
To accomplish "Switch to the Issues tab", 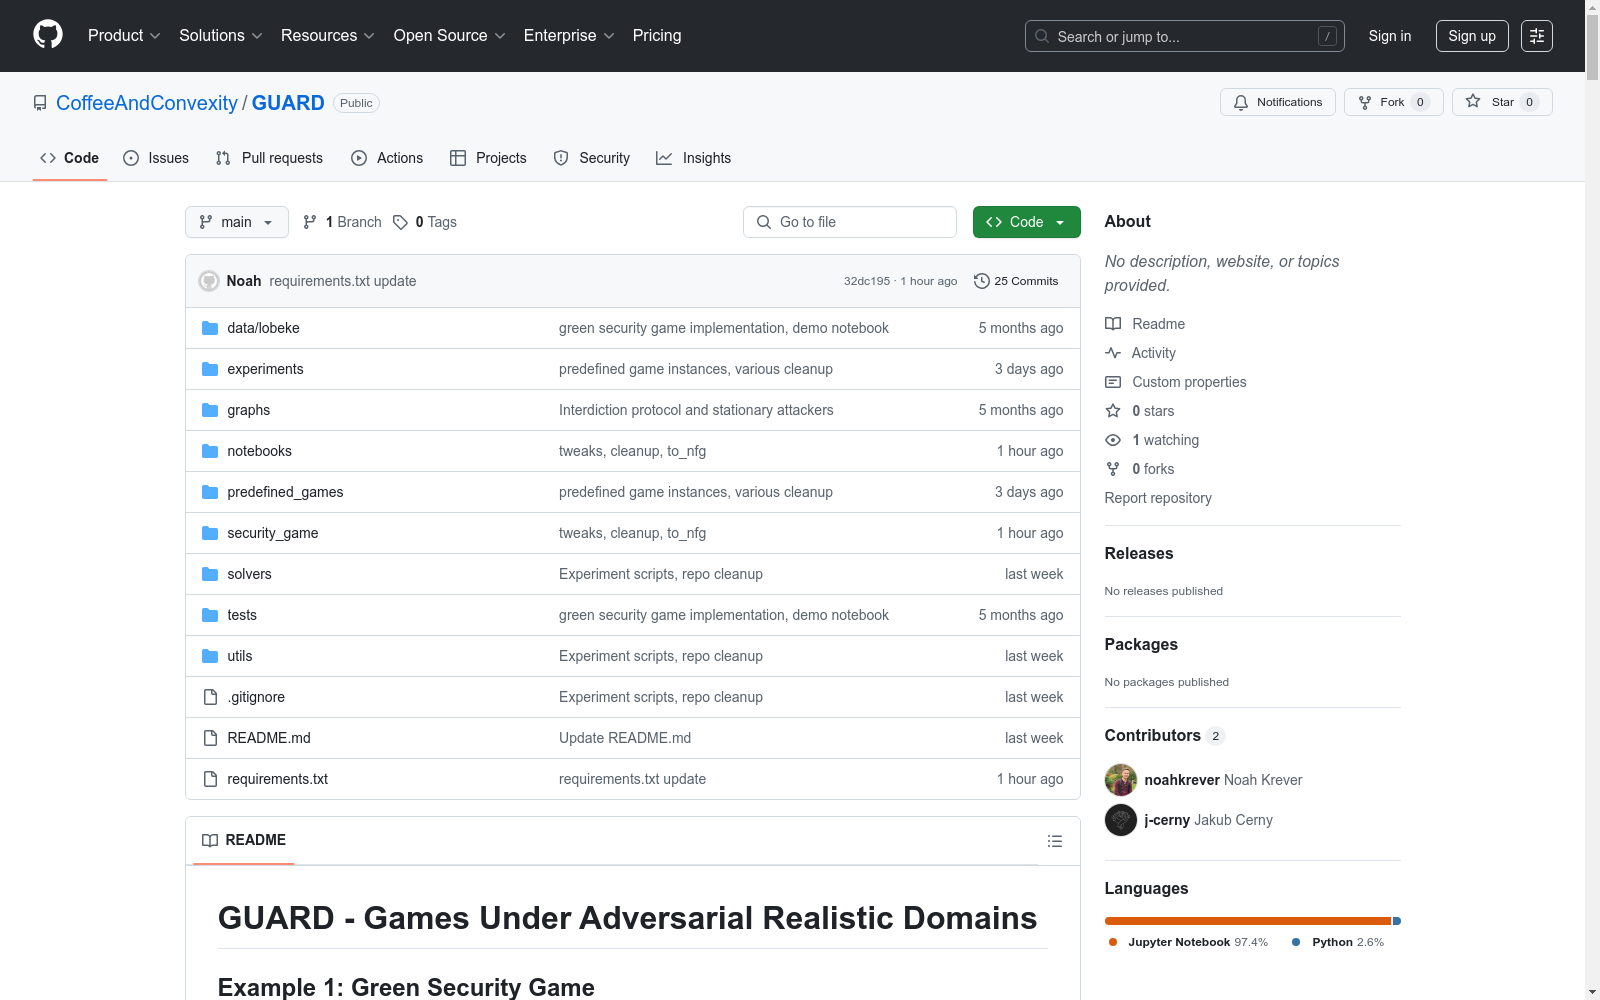I will [x=156, y=158].
